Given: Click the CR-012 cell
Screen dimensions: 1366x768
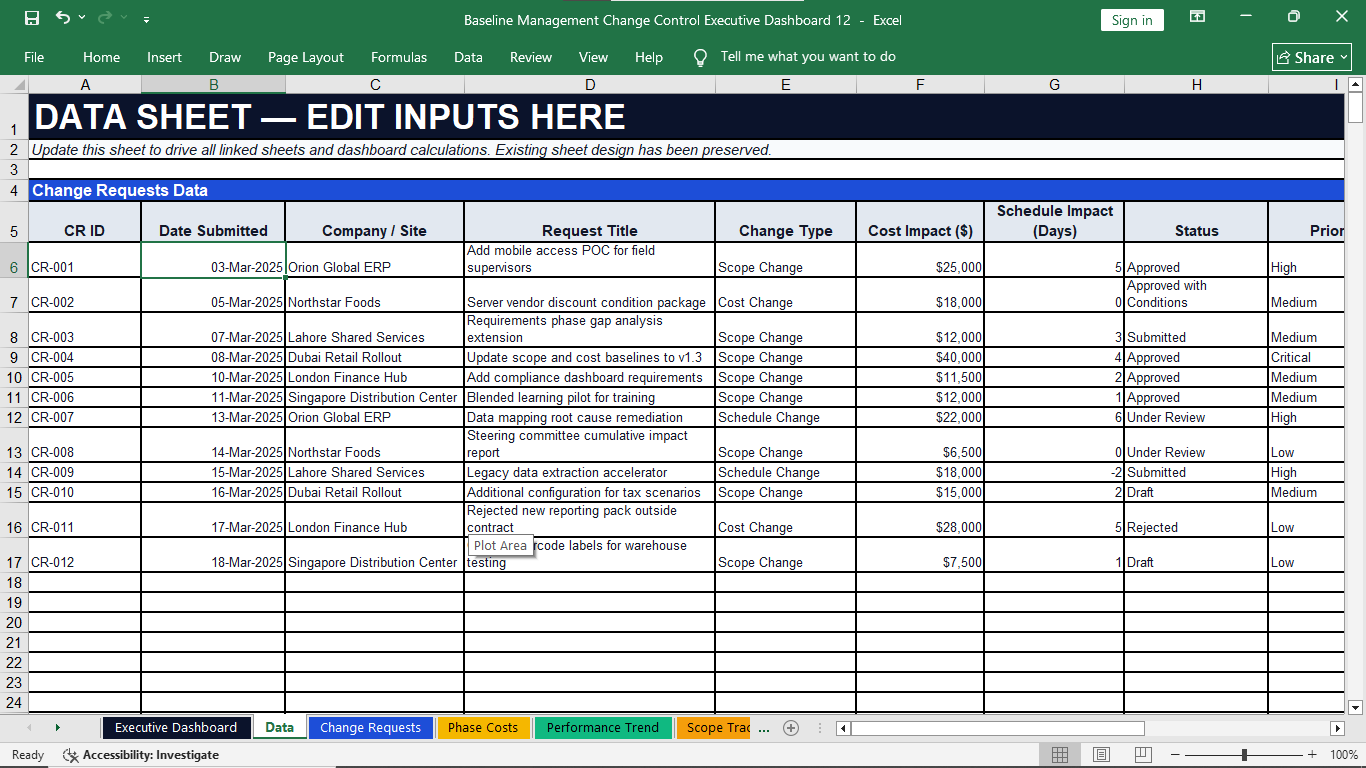Looking at the screenshot, I should 85,555.
